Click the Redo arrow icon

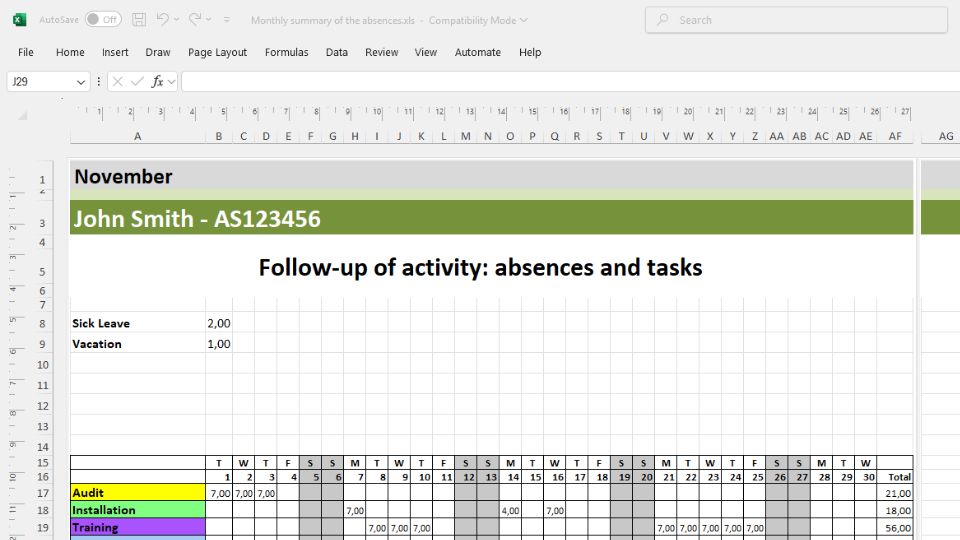tap(196, 20)
